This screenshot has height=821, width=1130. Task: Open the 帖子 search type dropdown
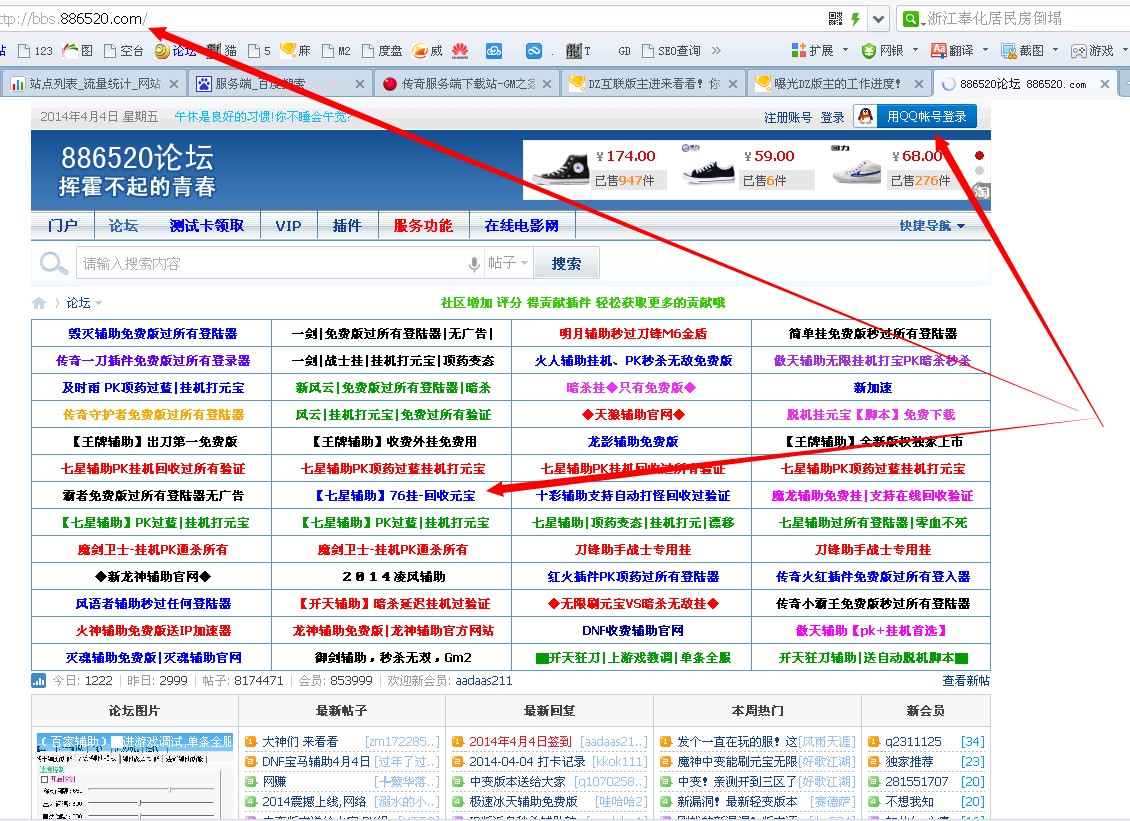point(508,263)
